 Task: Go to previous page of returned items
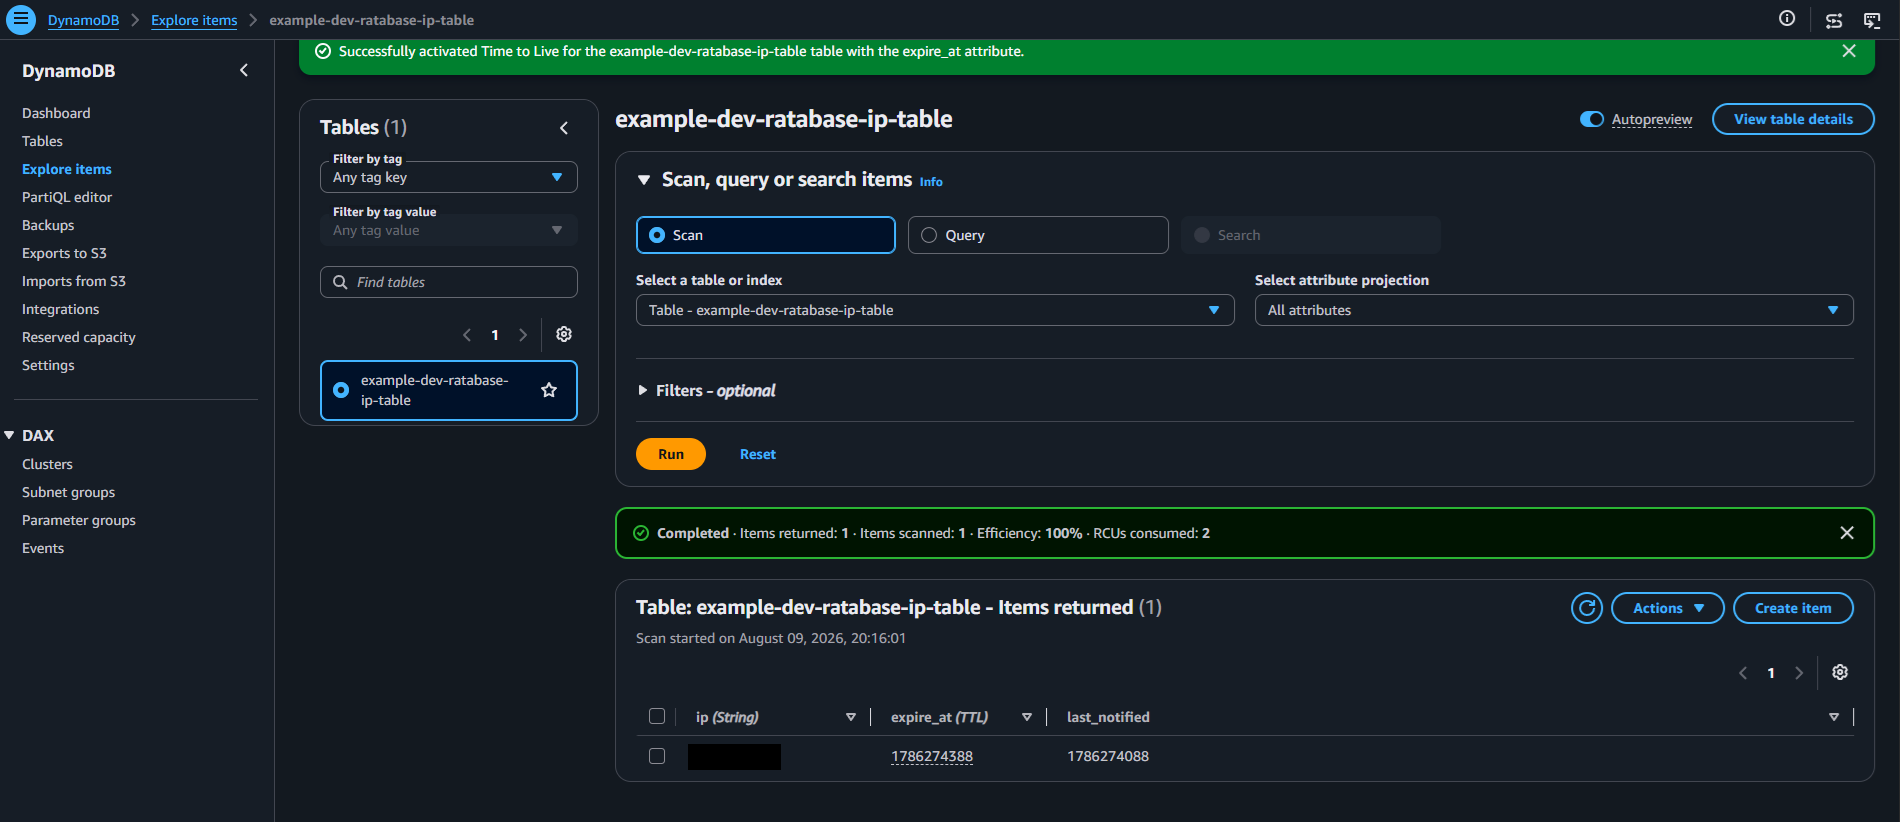click(x=1743, y=673)
